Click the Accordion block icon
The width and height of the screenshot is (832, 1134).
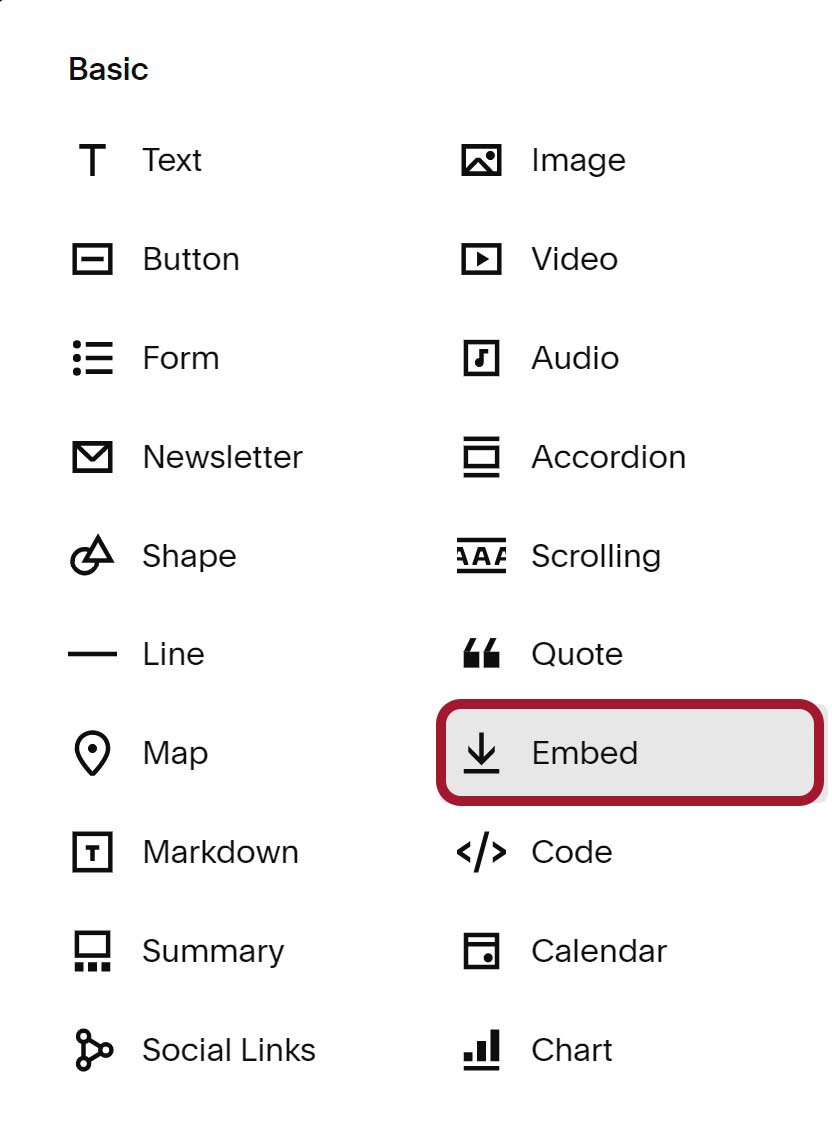point(482,457)
